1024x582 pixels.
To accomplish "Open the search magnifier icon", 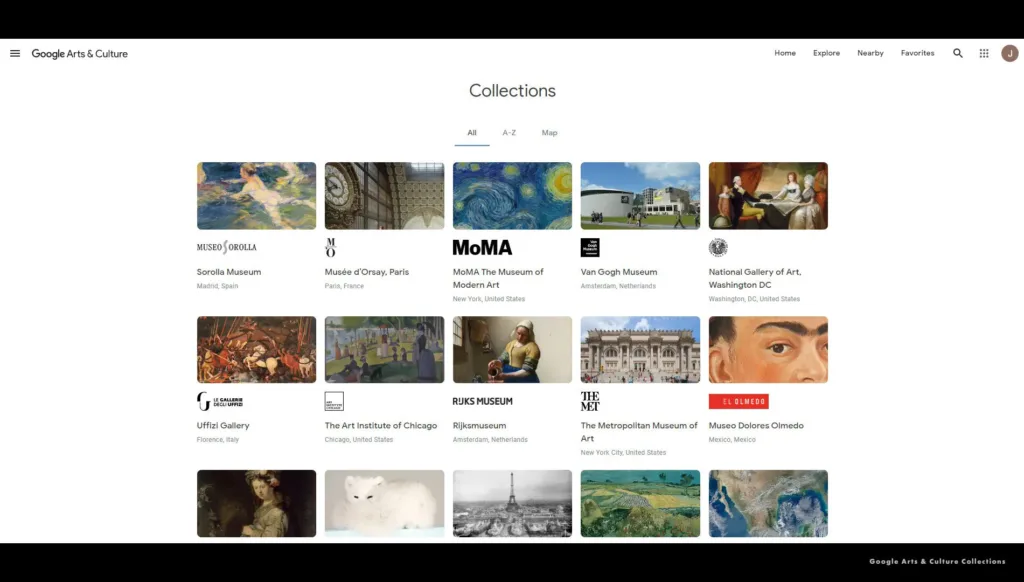I will coord(957,54).
